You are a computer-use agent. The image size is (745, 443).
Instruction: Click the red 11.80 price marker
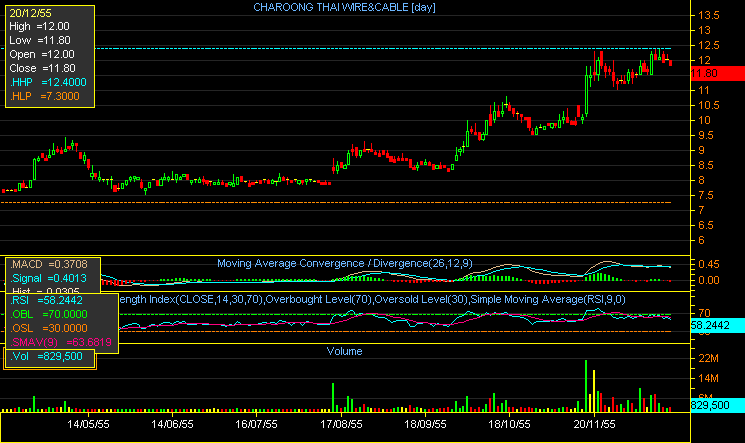[717, 73]
